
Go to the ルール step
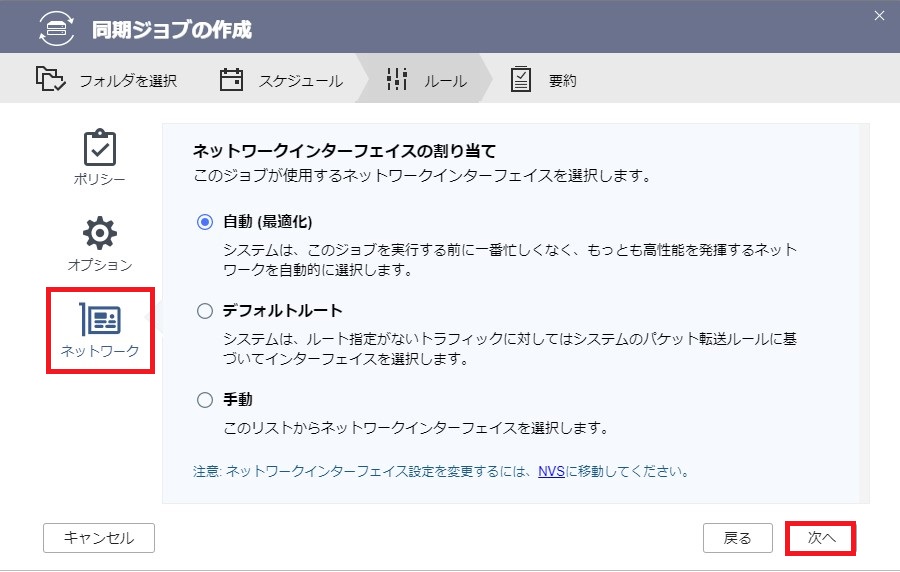coord(426,80)
